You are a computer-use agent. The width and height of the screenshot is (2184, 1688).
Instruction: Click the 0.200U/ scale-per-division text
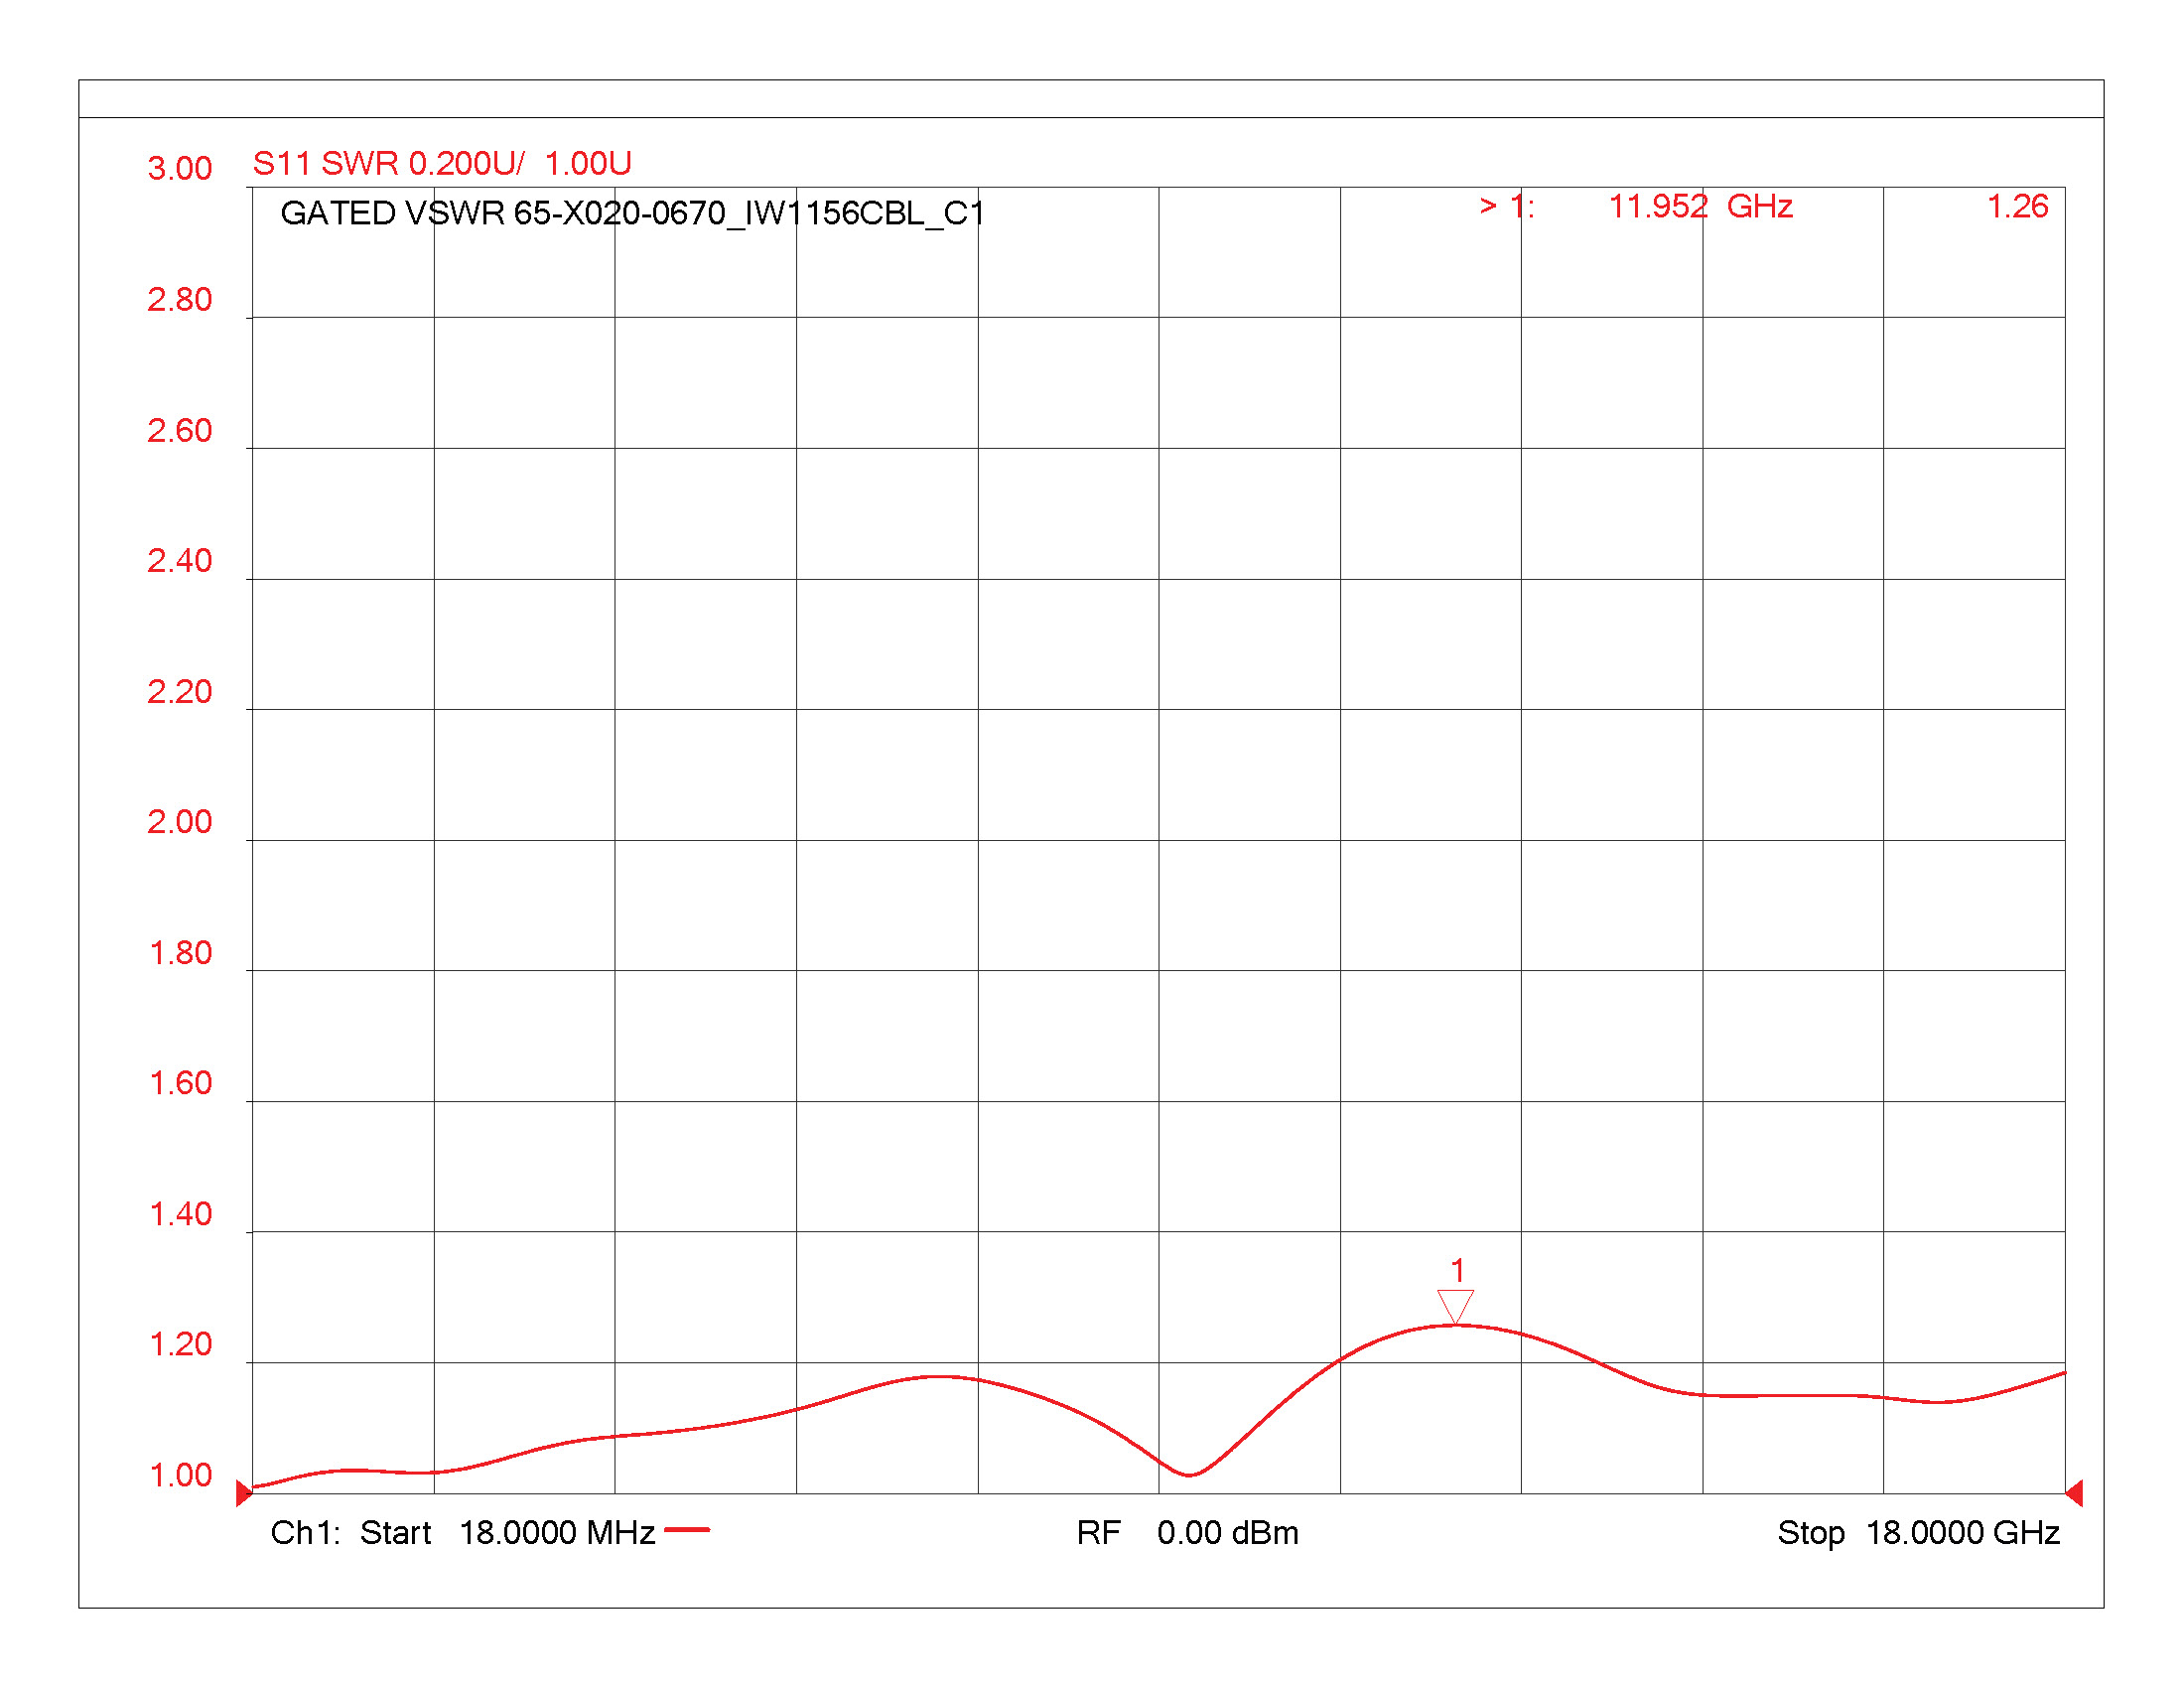click(467, 163)
